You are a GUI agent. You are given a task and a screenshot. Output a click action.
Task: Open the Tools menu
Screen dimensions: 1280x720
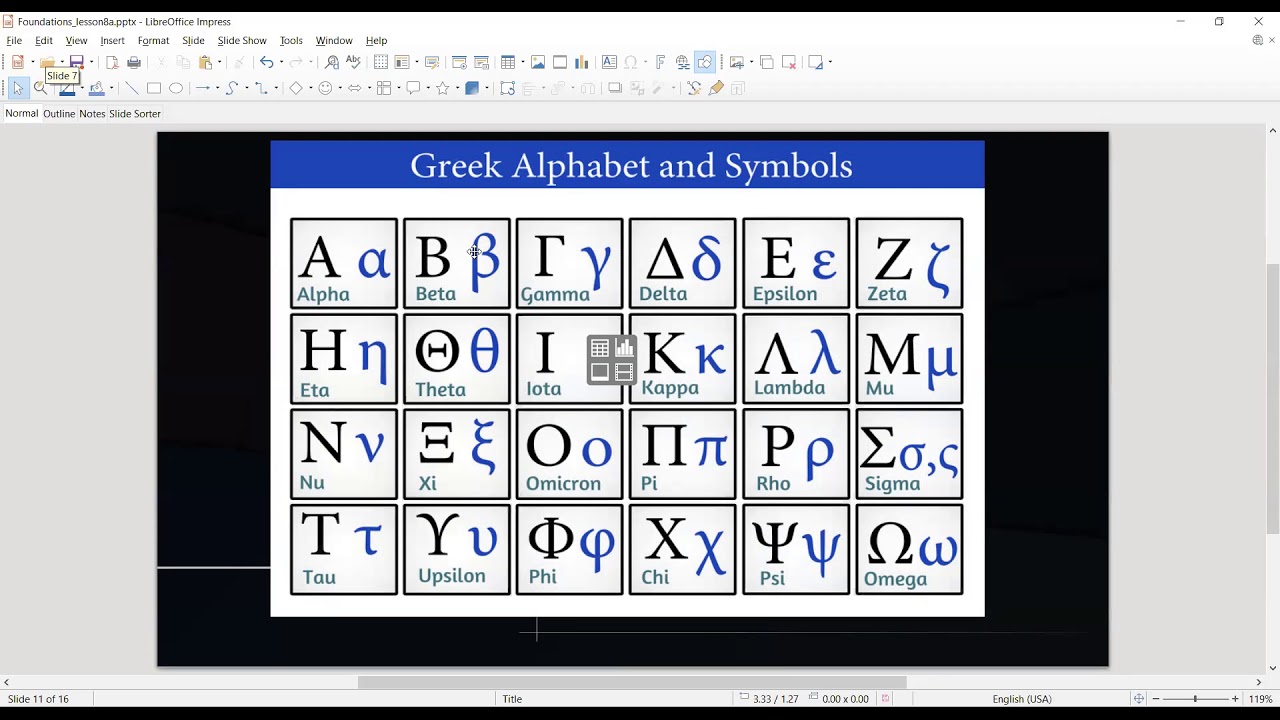click(291, 41)
